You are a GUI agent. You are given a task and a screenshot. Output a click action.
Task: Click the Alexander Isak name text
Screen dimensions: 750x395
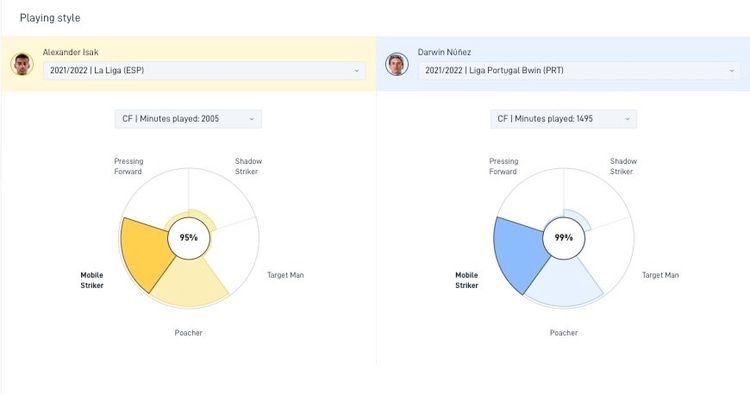(x=70, y=52)
